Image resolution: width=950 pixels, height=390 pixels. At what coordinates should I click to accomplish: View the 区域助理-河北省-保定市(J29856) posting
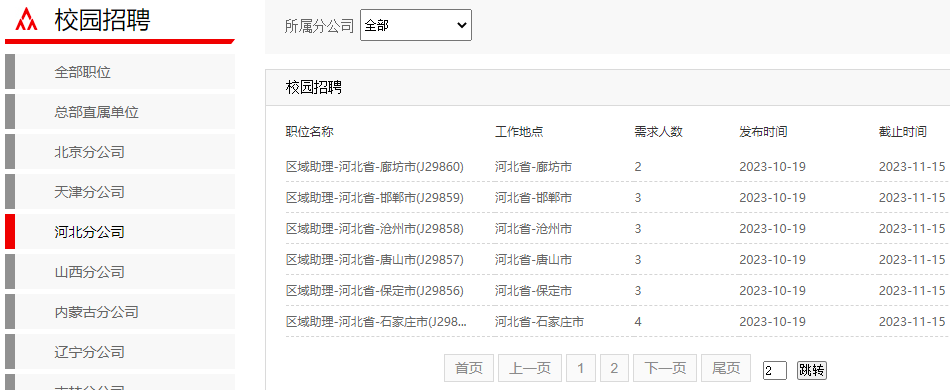(374, 291)
